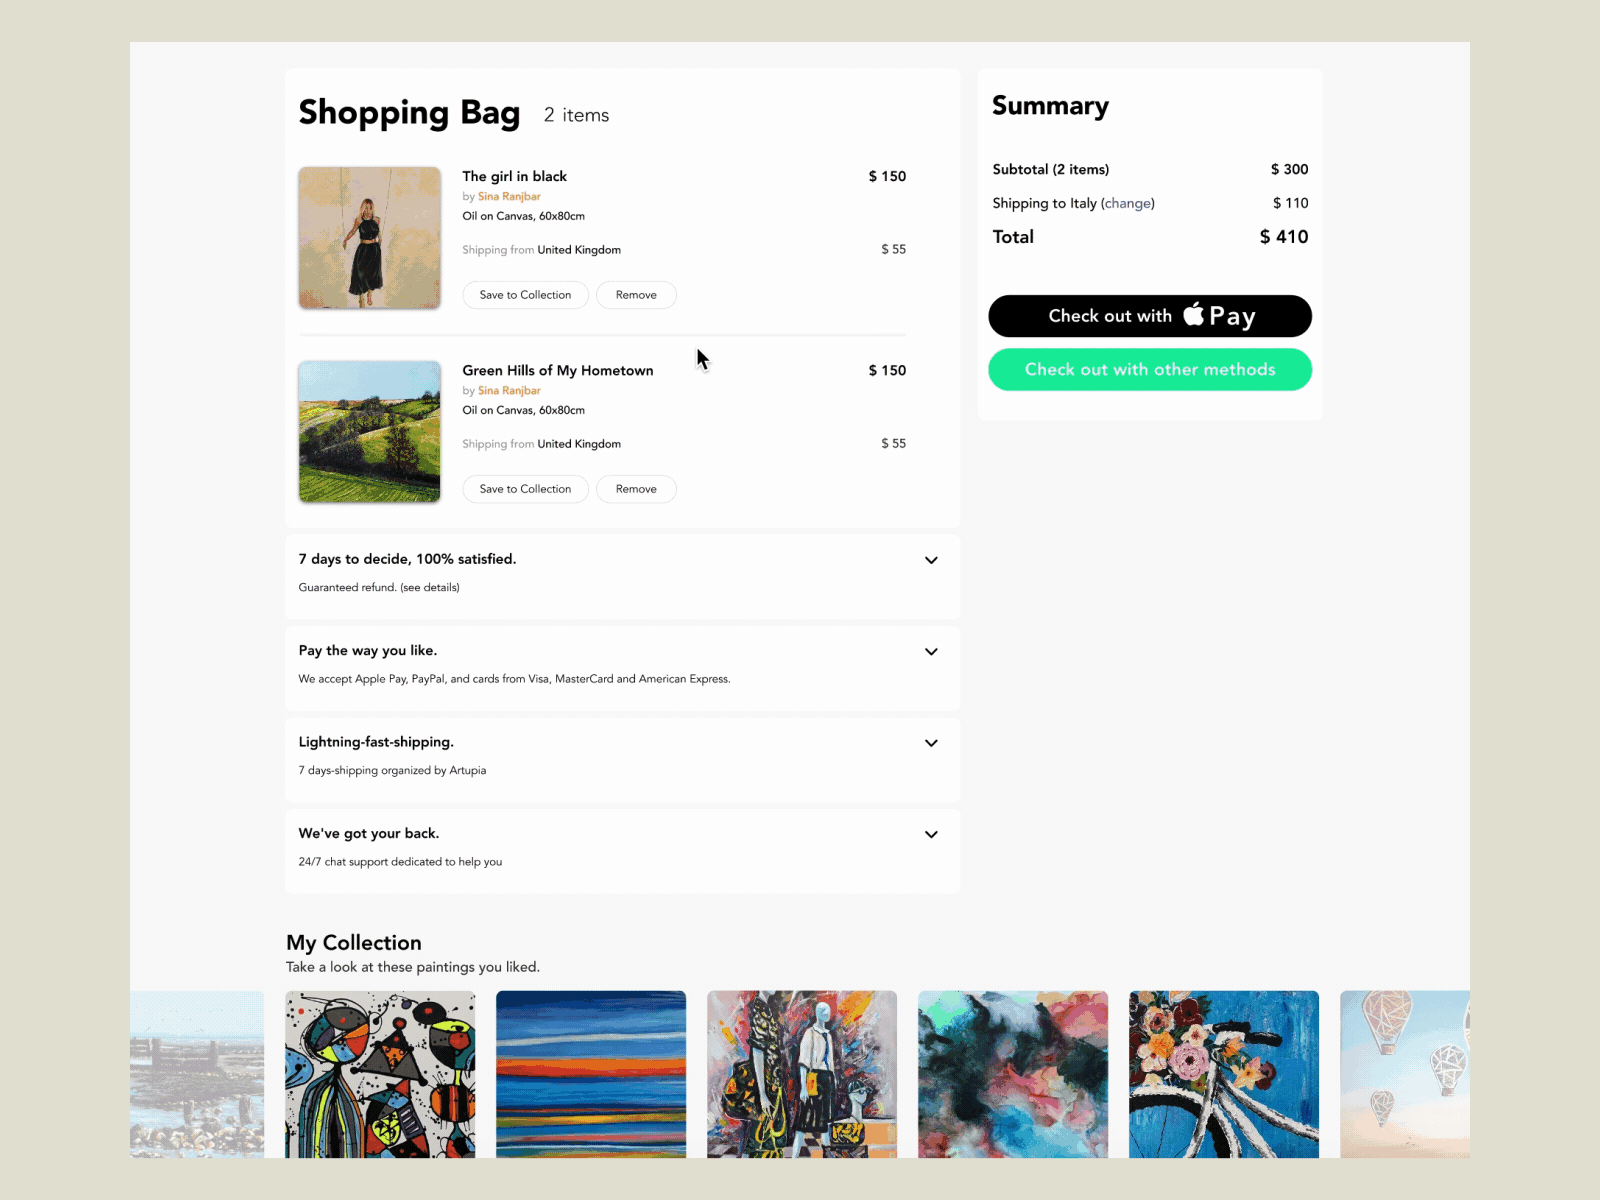Check out with other methods
Image resolution: width=1600 pixels, height=1200 pixels.
coord(1149,369)
